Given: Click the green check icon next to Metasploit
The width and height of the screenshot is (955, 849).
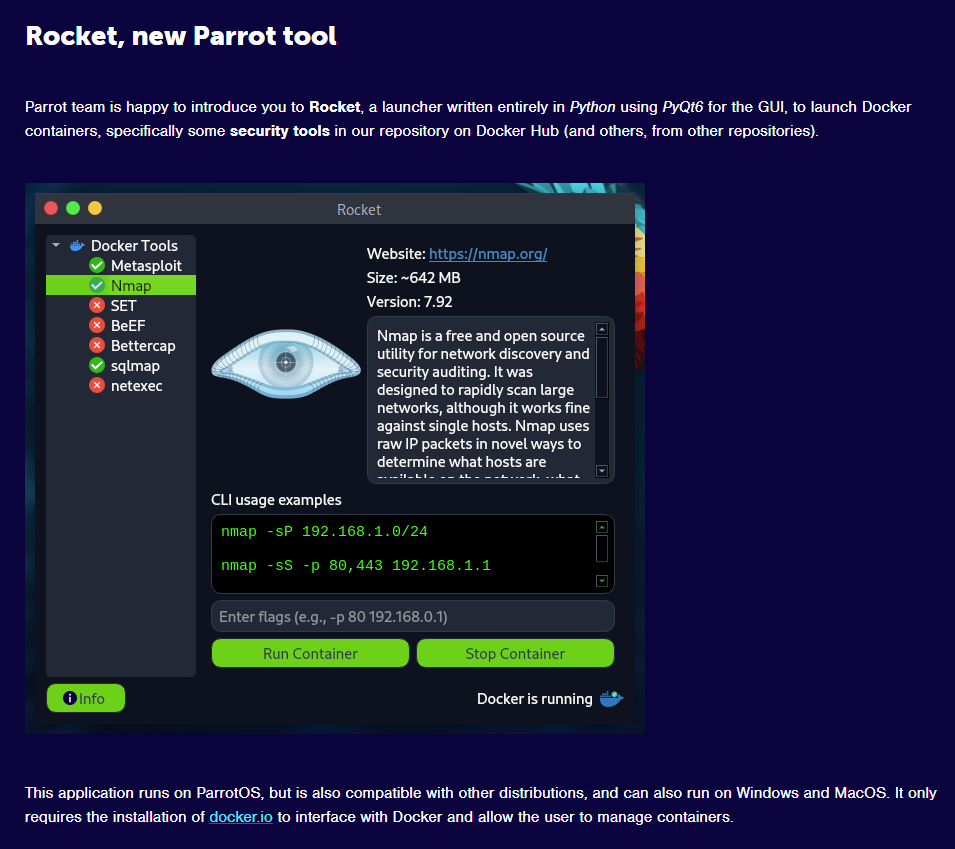Looking at the screenshot, I should tap(97, 266).
